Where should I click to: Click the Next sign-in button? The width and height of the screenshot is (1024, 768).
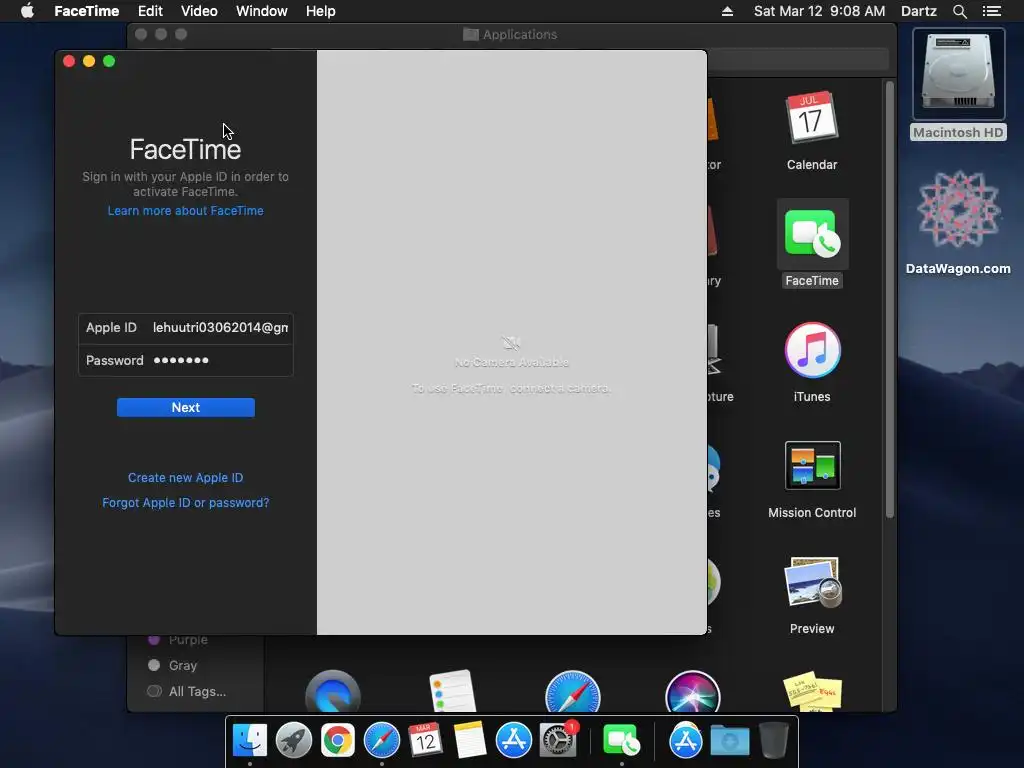185,407
